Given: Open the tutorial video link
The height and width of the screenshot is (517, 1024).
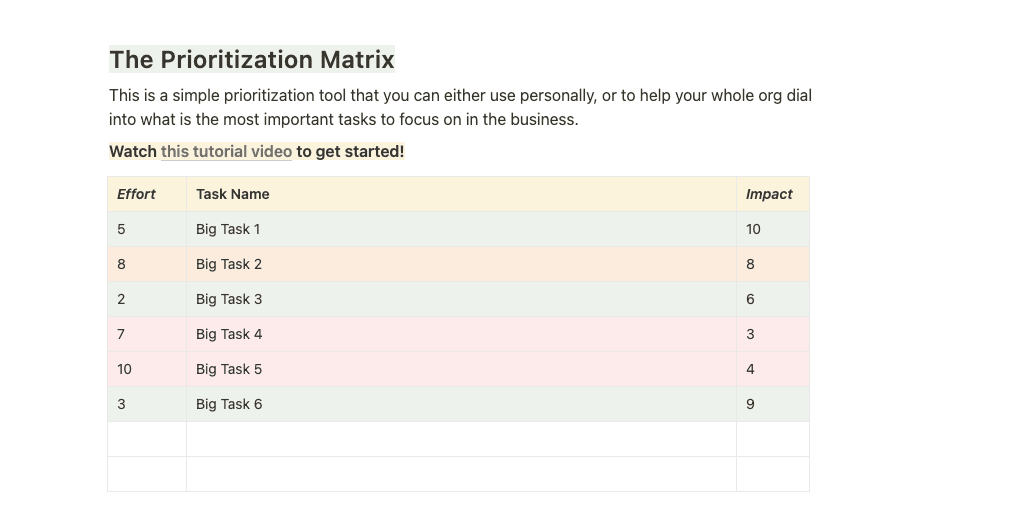Looking at the screenshot, I should [x=226, y=152].
